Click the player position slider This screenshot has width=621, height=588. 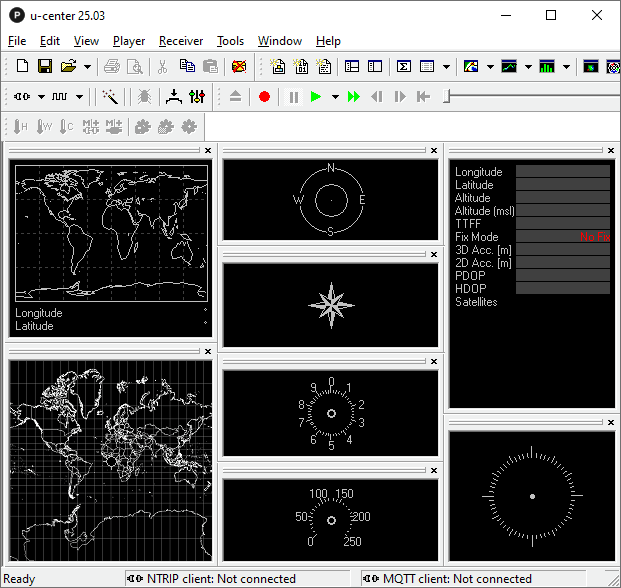[x=447, y=97]
